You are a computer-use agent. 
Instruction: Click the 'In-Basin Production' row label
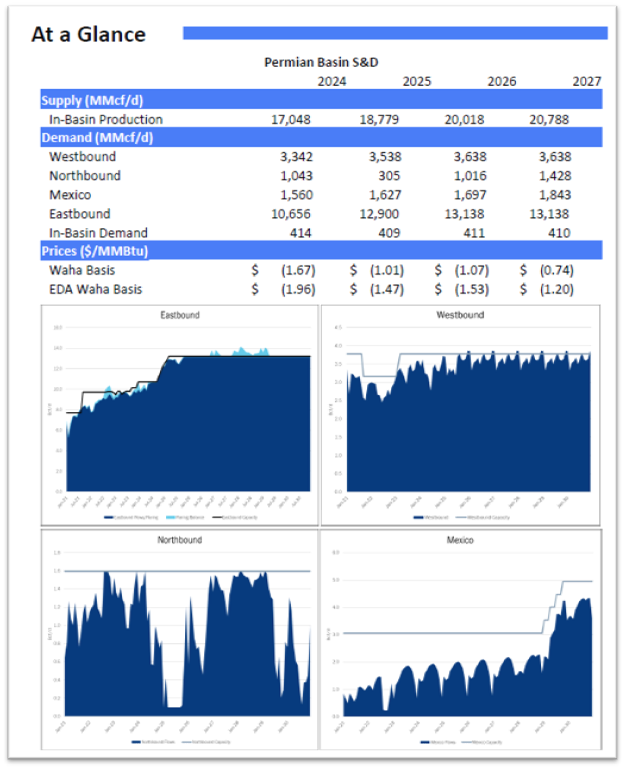(x=105, y=119)
